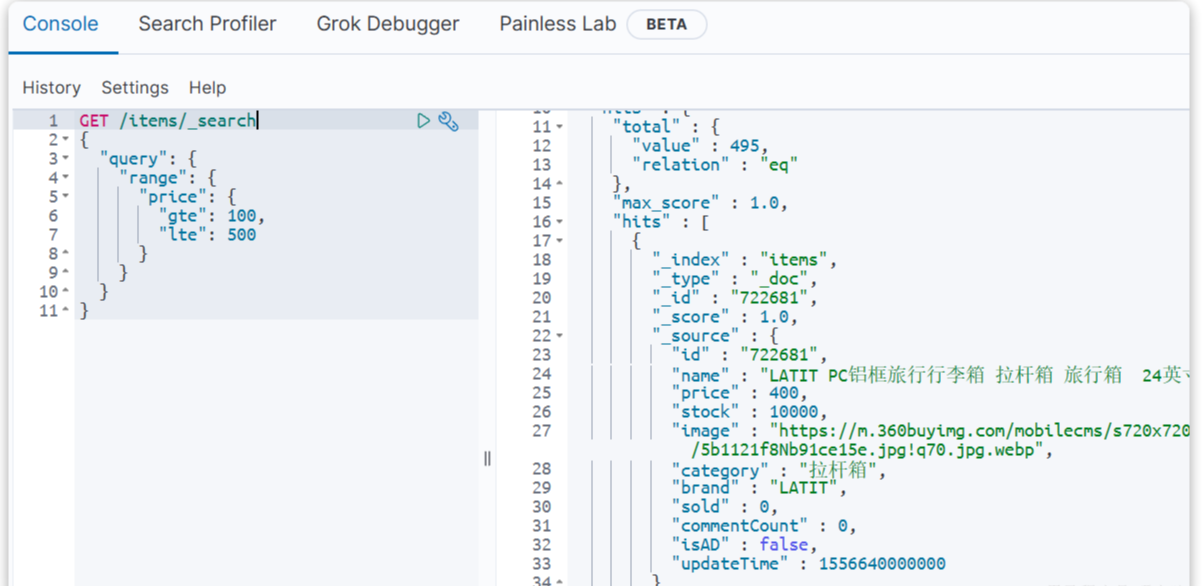The image size is (1202, 586).
Task: Collapse the "price" block on request line 5
Action: pos(66,197)
